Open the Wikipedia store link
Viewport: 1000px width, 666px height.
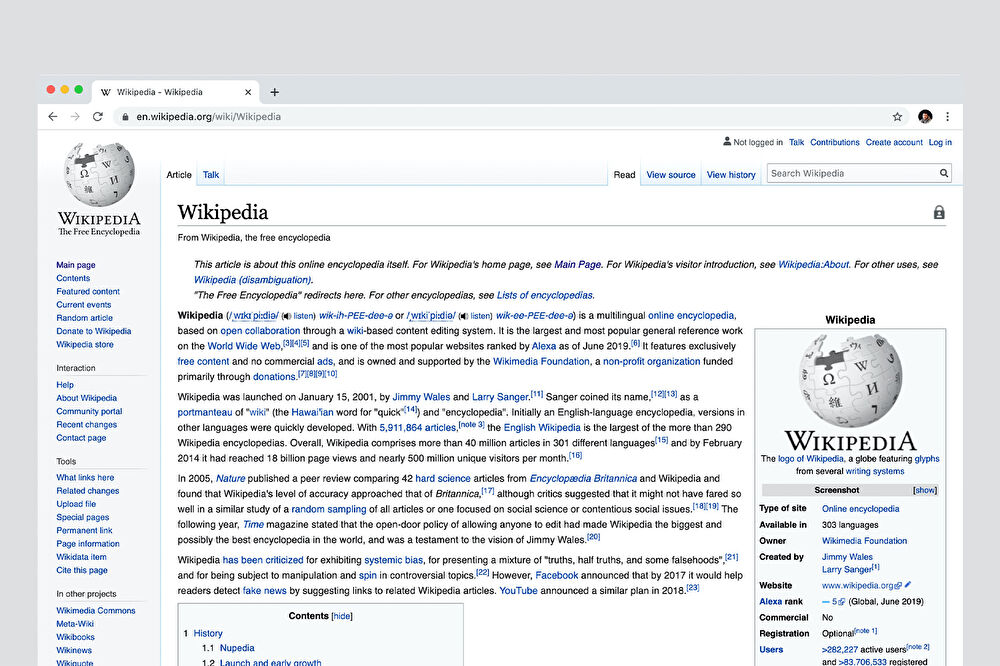point(85,344)
